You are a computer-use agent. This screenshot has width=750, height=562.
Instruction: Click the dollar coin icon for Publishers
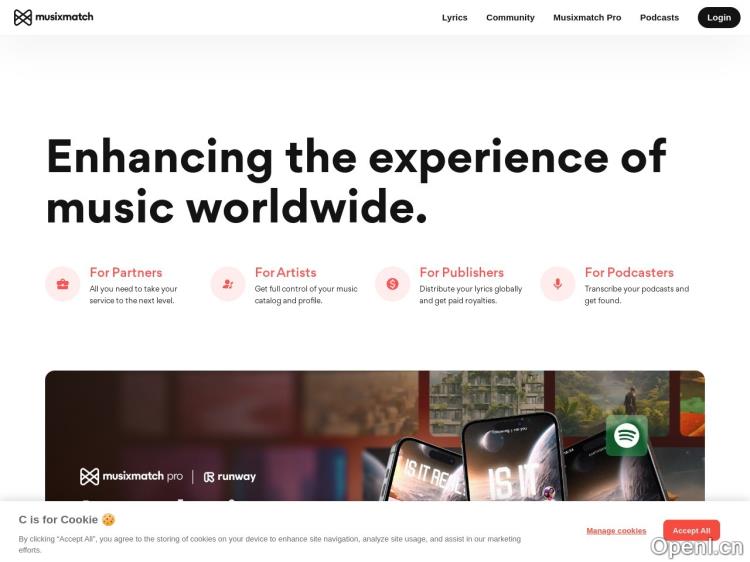click(392, 284)
